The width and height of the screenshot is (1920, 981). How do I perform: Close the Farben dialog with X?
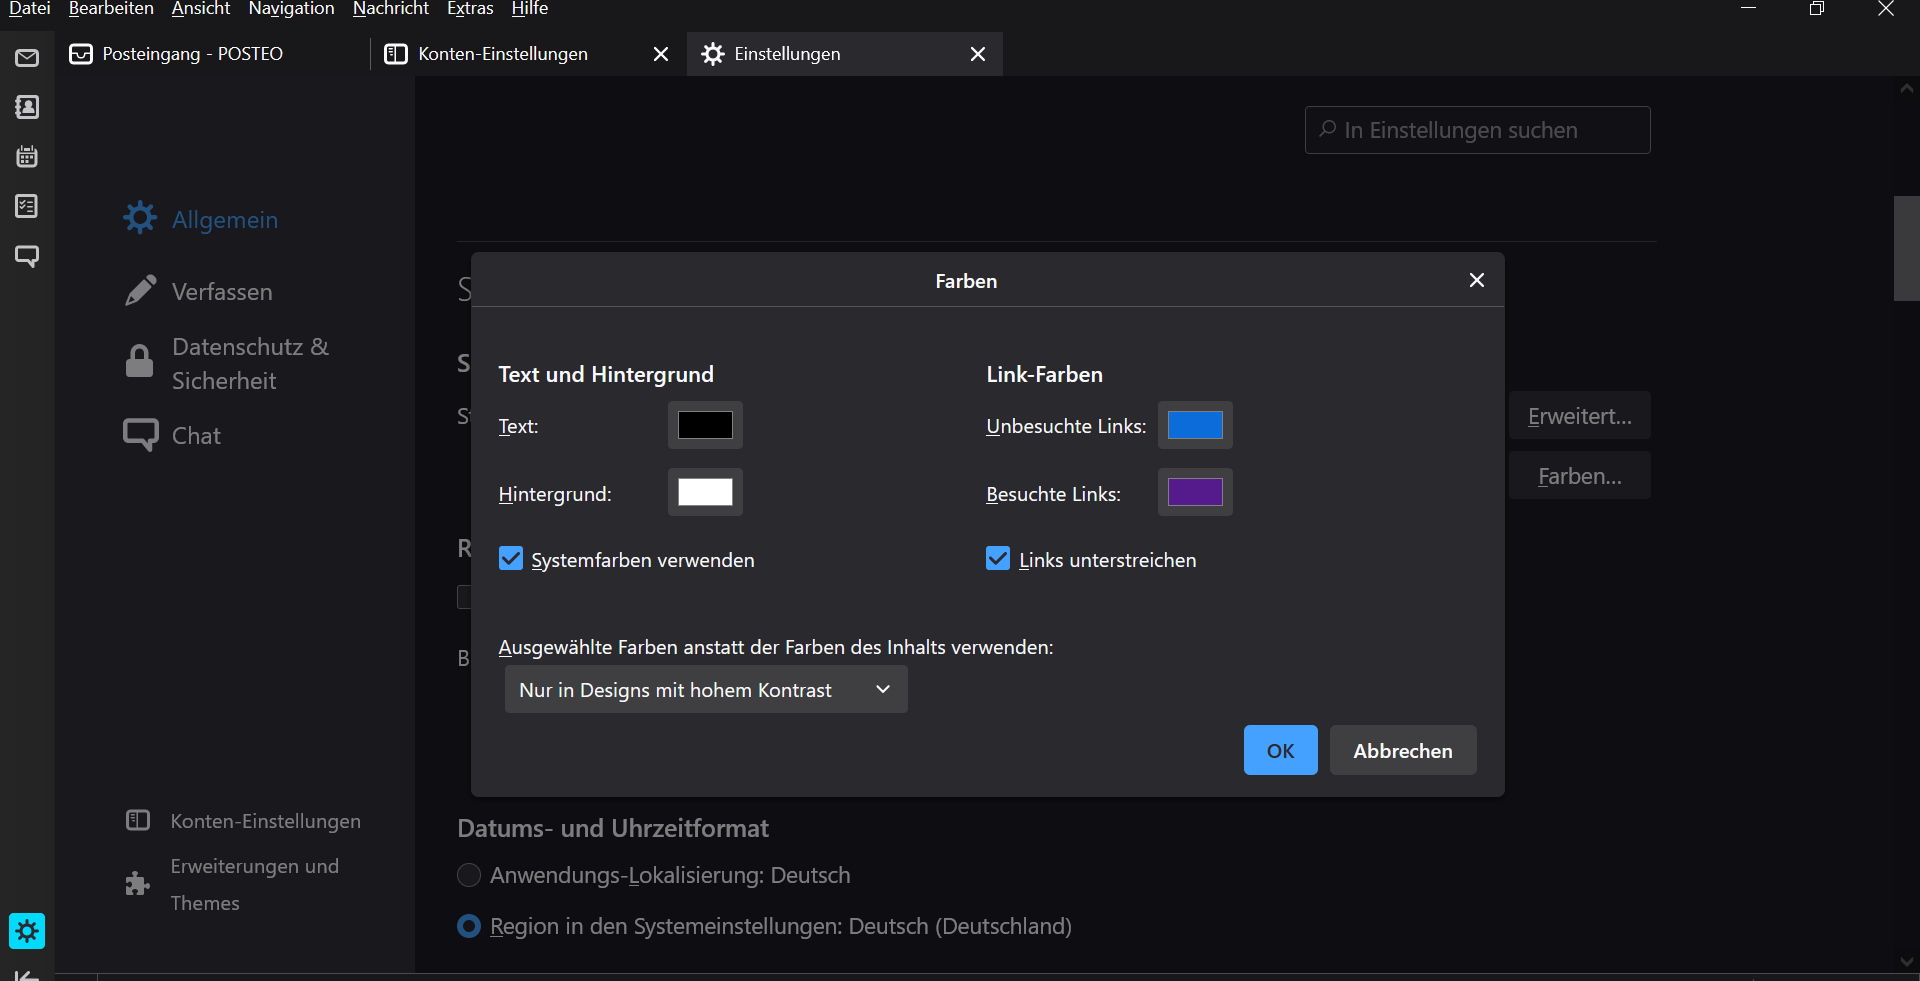tap(1476, 280)
